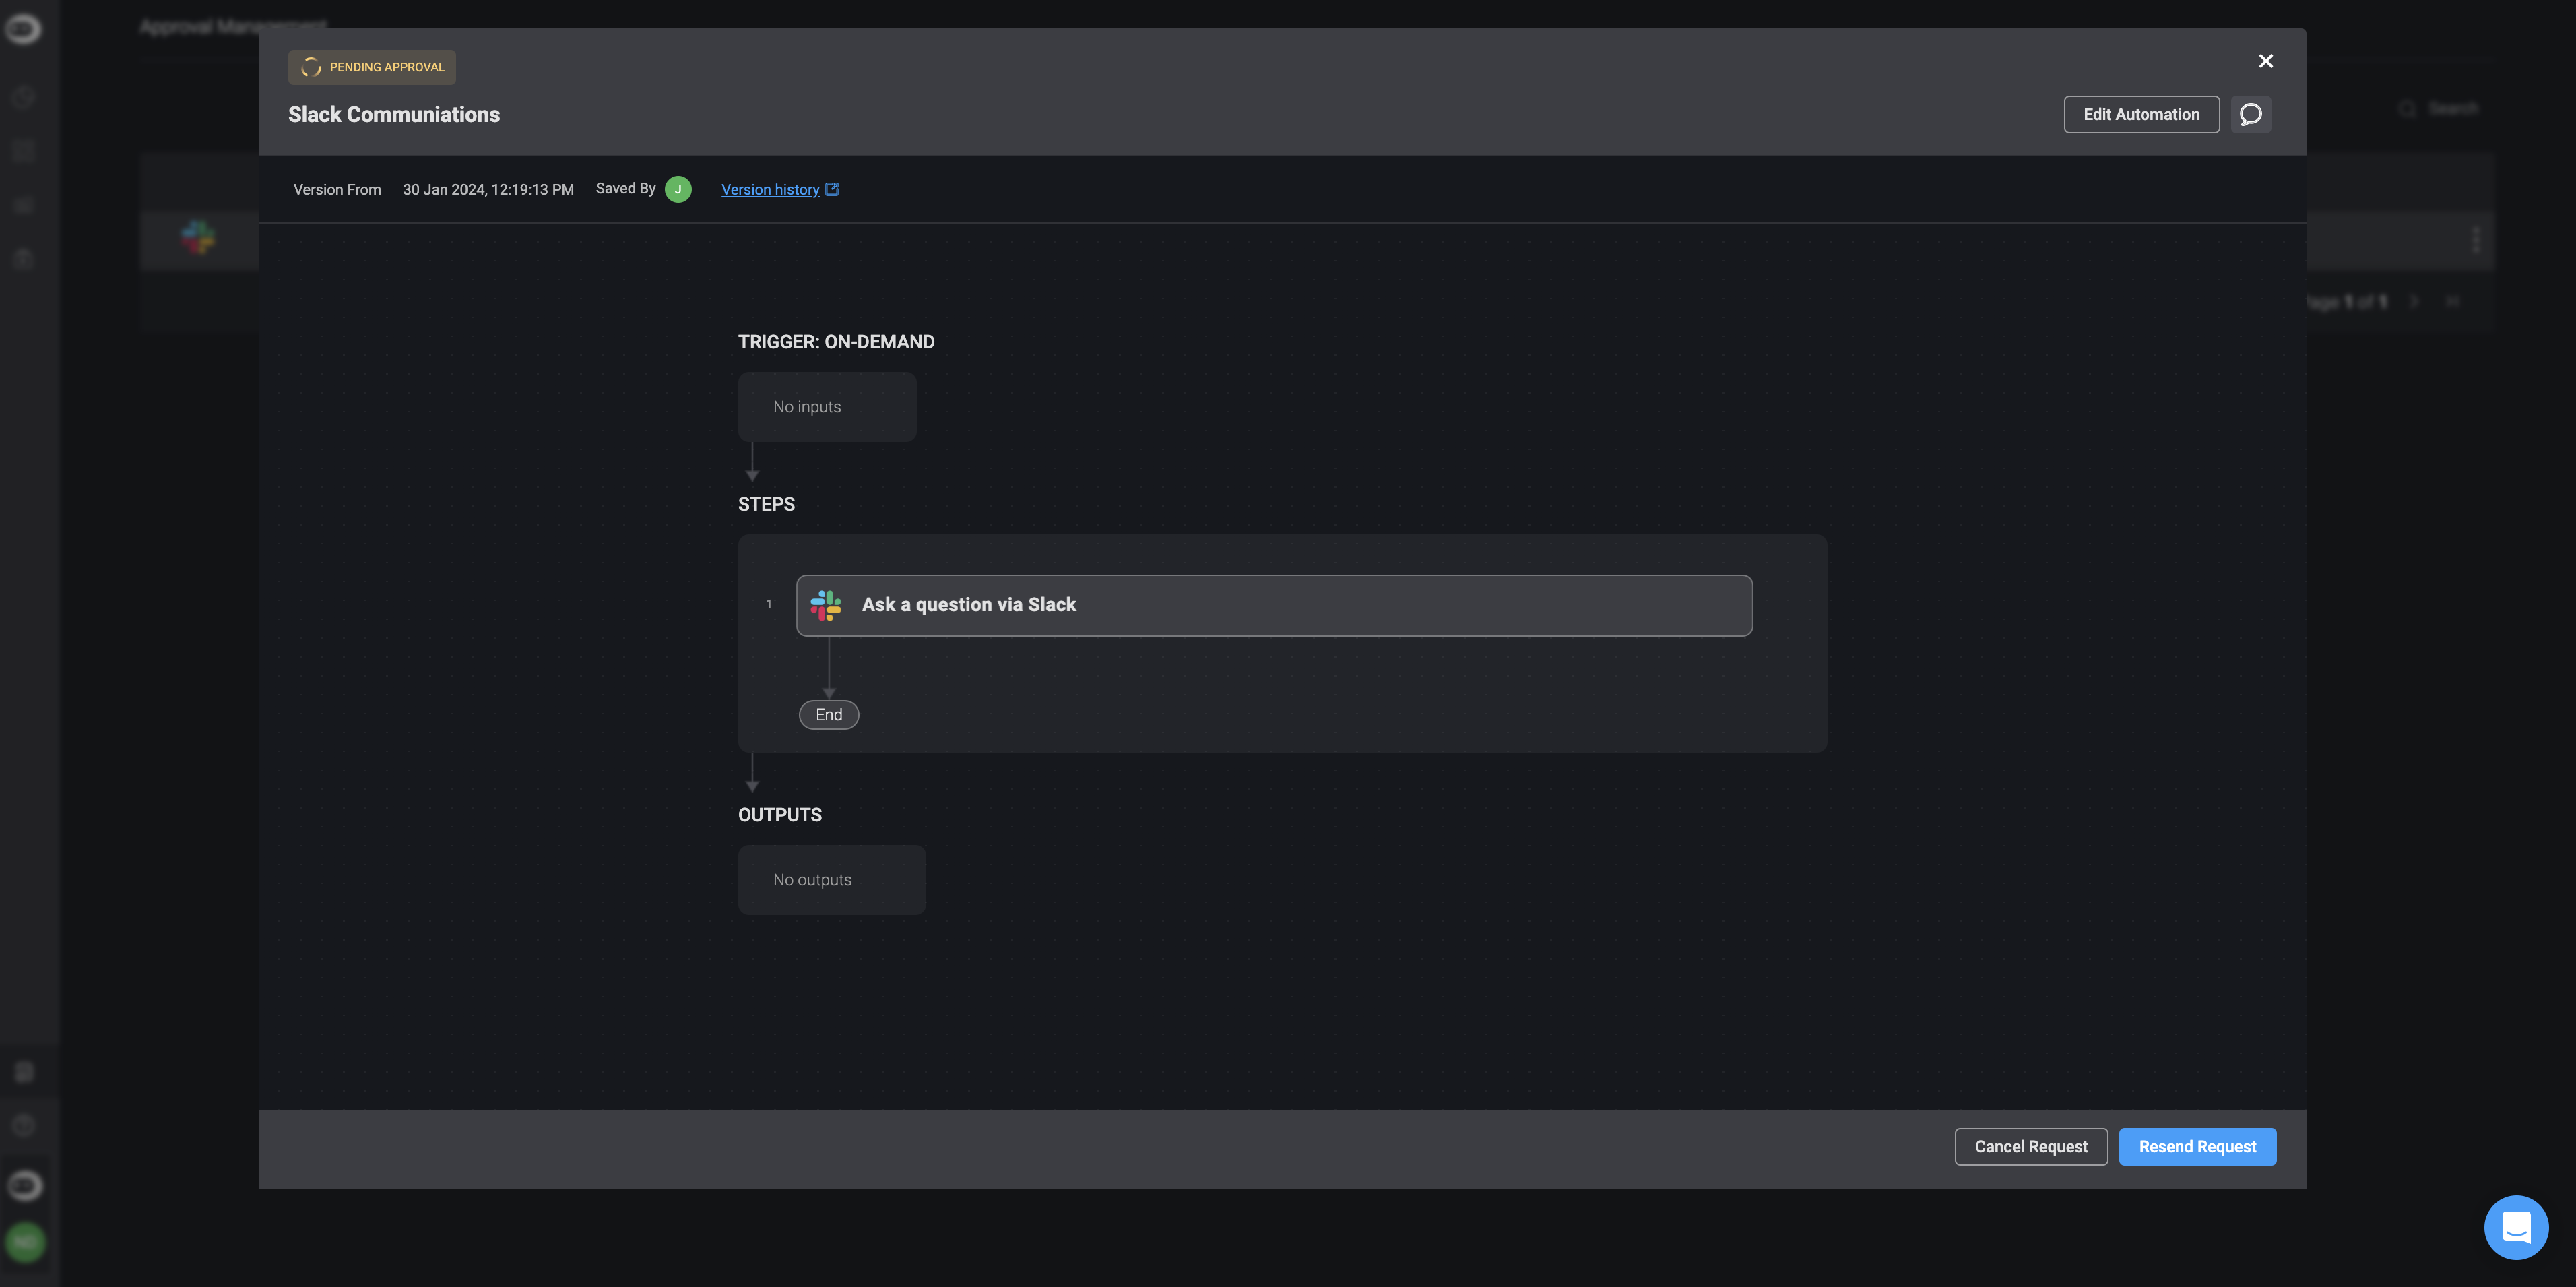The height and width of the screenshot is (1287, 2576).
Task: Click the End node pill
Action: pos(829,714)
